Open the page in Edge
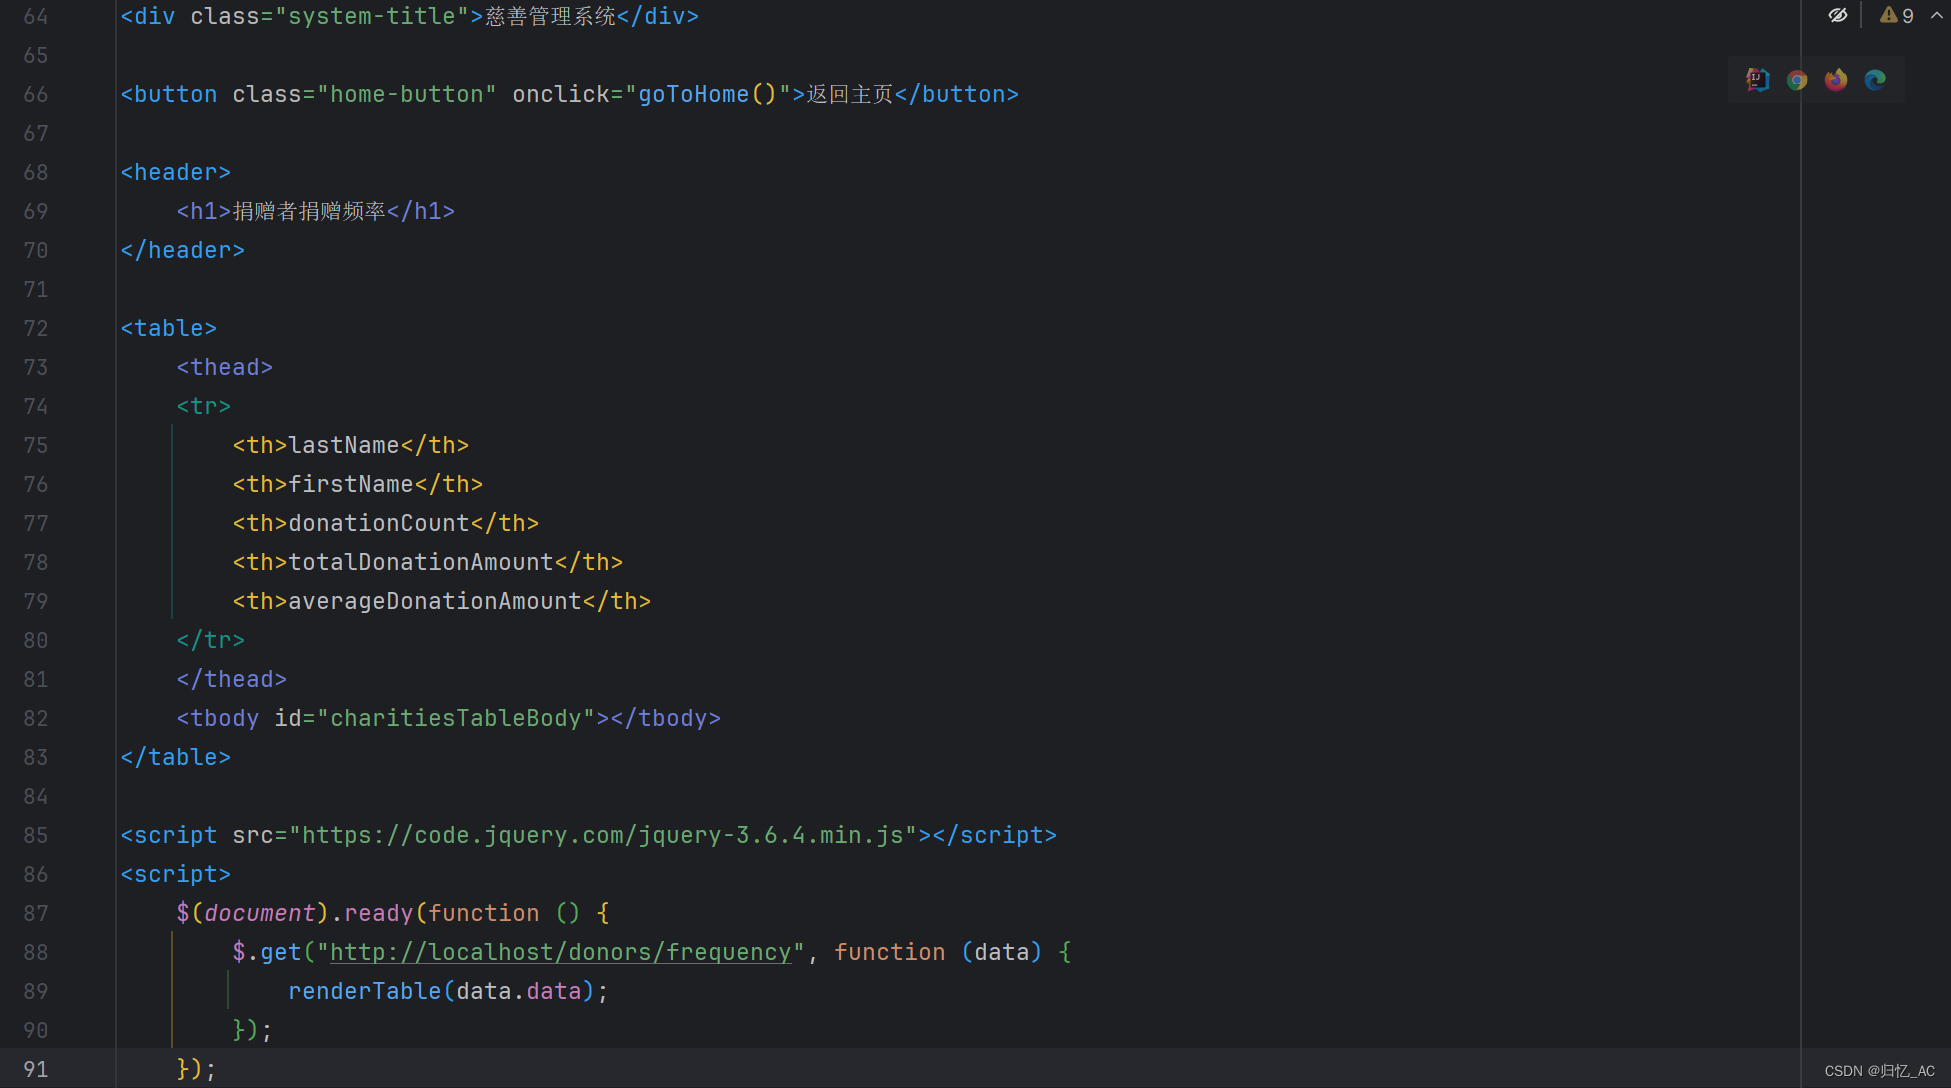The height and width of the screenshot is (1088, 1951). 1875,80
